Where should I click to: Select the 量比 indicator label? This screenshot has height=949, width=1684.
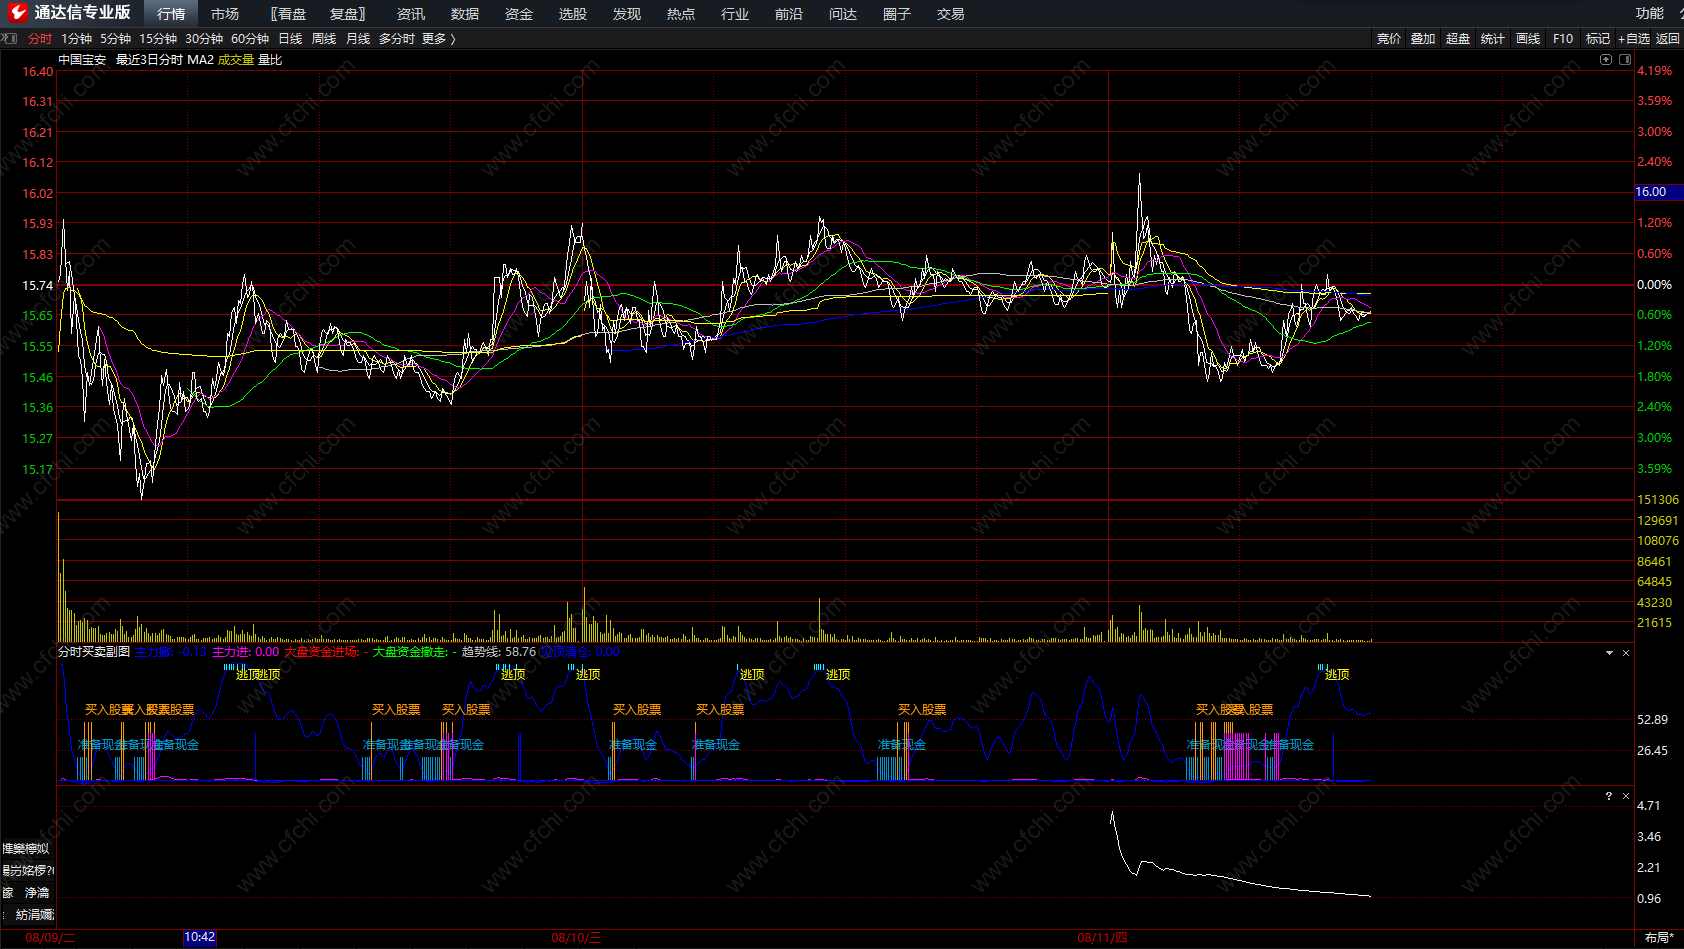(270, 60)
